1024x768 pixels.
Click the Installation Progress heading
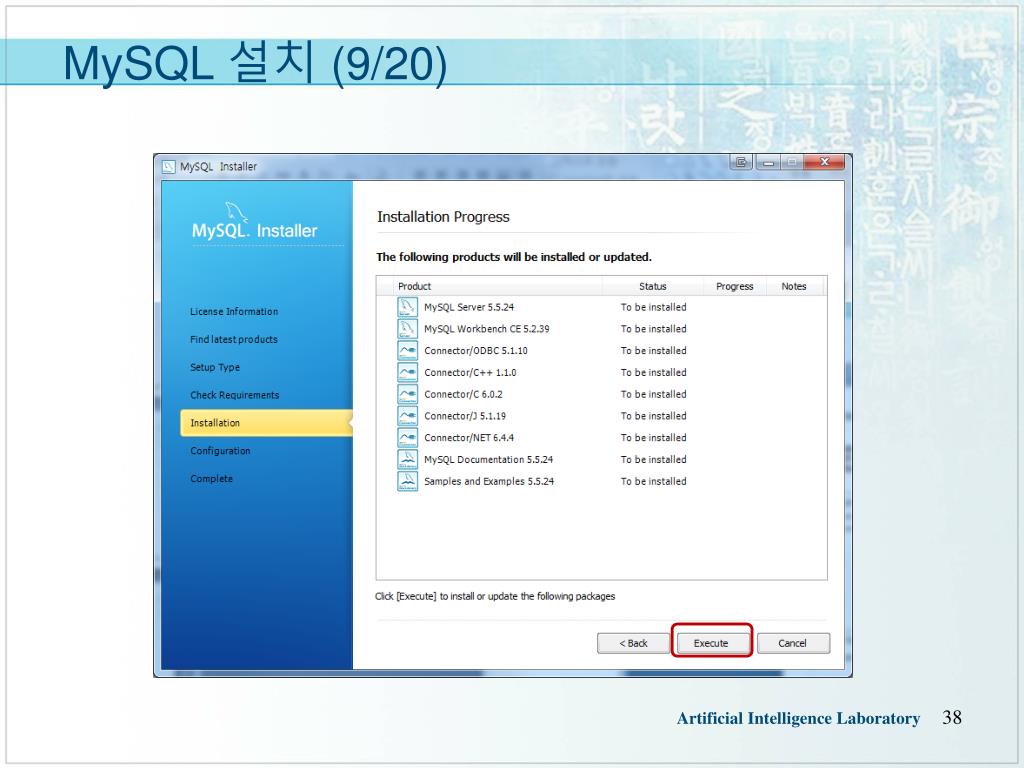[x=443, y=217]
